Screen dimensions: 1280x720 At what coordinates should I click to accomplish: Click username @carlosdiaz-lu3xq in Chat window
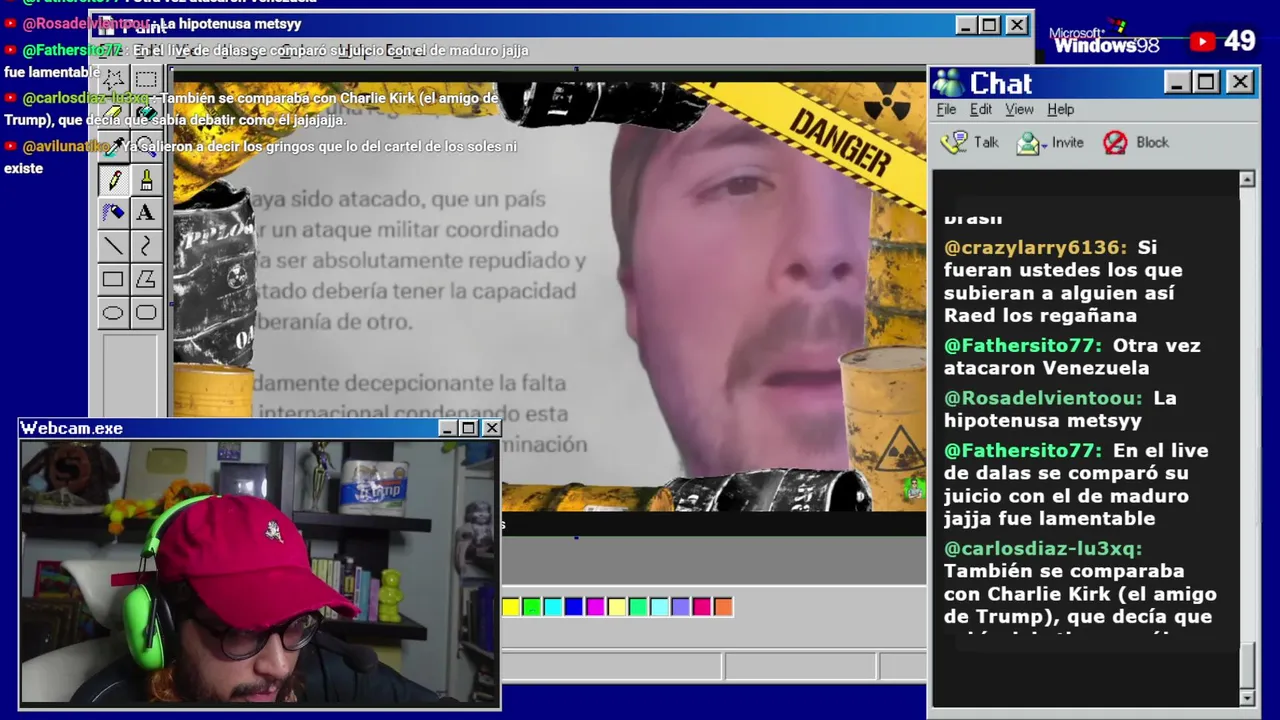1043,548
